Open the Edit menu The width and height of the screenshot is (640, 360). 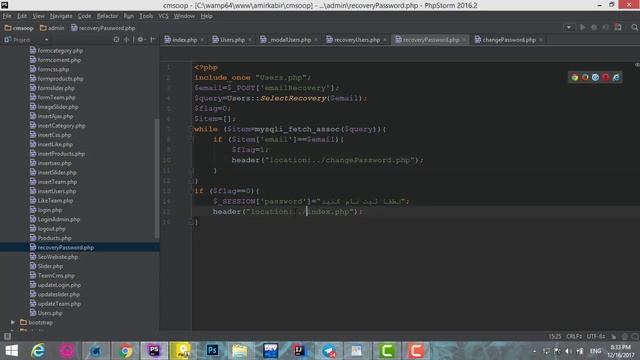pos(22,16)
